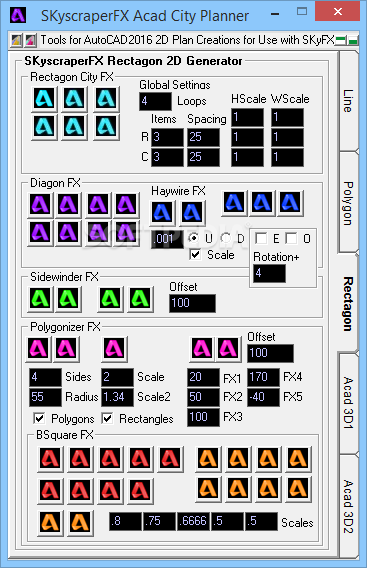Click the C Spacing input field

(x=203, y=157)
